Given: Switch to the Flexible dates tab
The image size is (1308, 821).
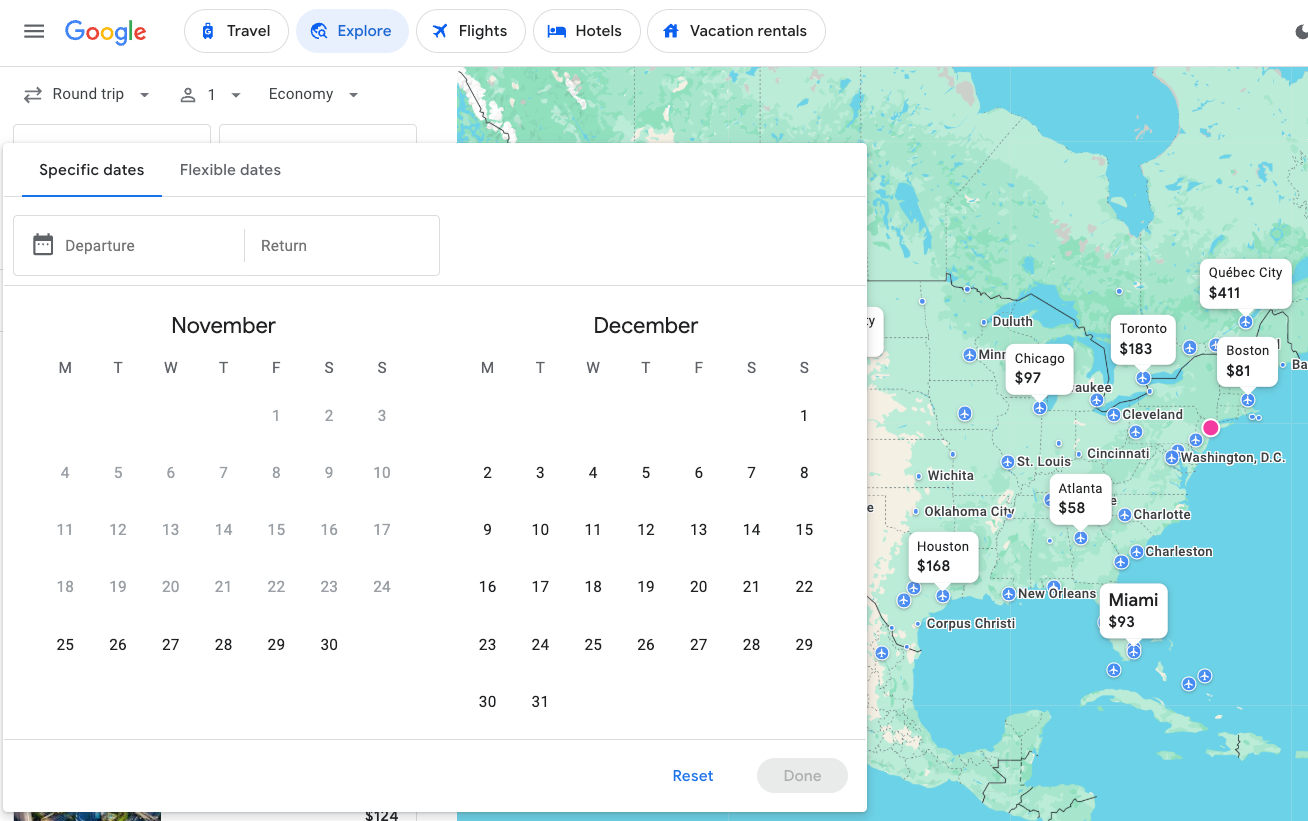Looking at the screenshot, I should click(230, 170).
